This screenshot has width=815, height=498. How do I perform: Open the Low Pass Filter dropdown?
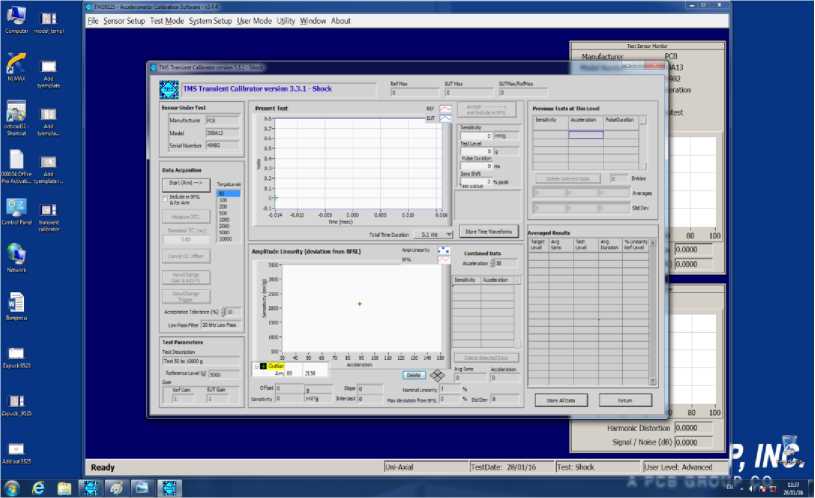[217, 325]
